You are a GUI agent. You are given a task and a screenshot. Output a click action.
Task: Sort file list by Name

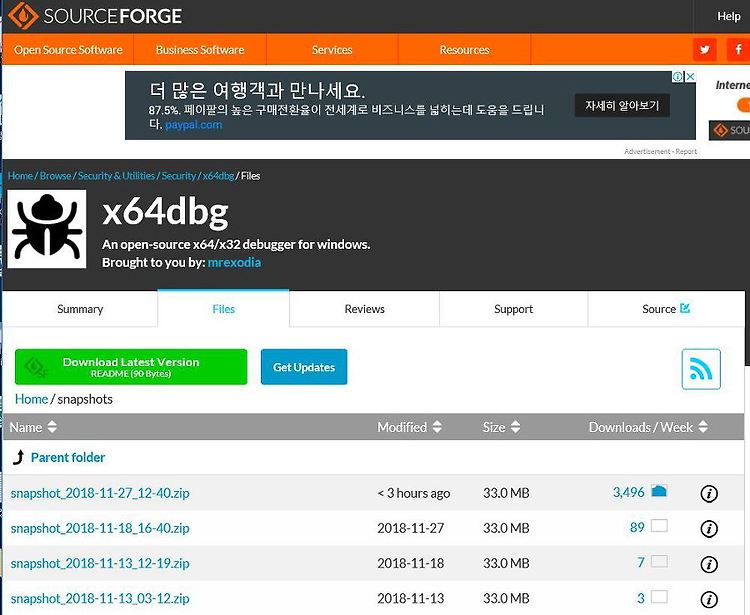pyautogui.click(x=33, y=427)
